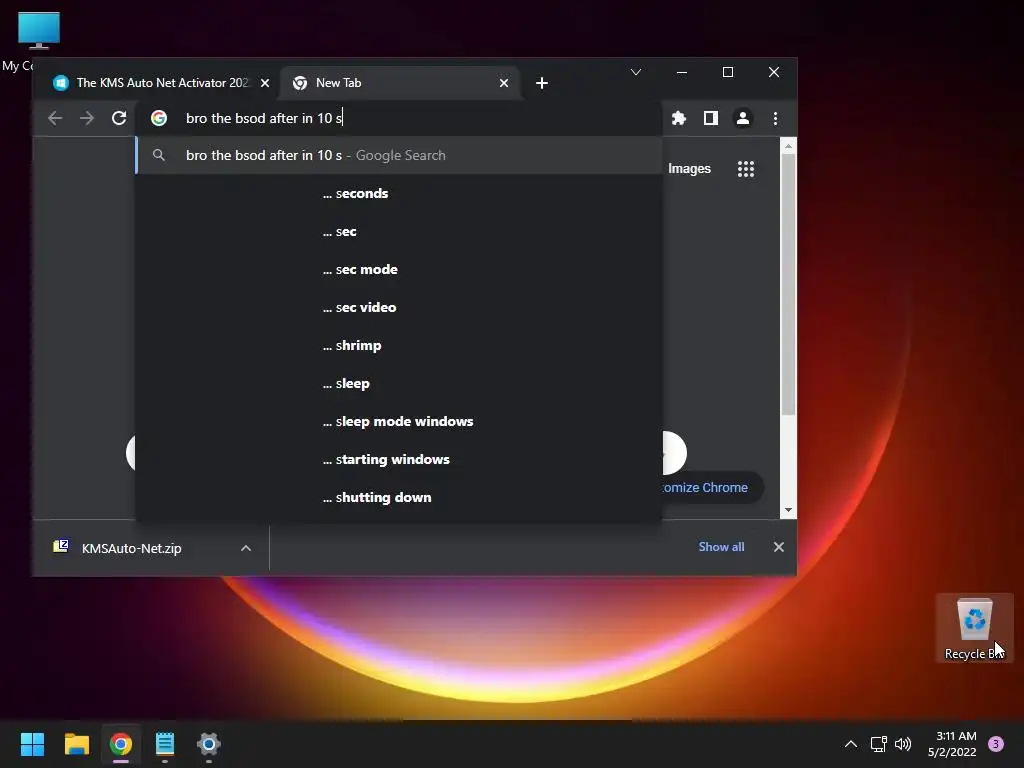Reload the page with the refresh icon
This screenshot has width=1024, height=768.
pos(119,118)
